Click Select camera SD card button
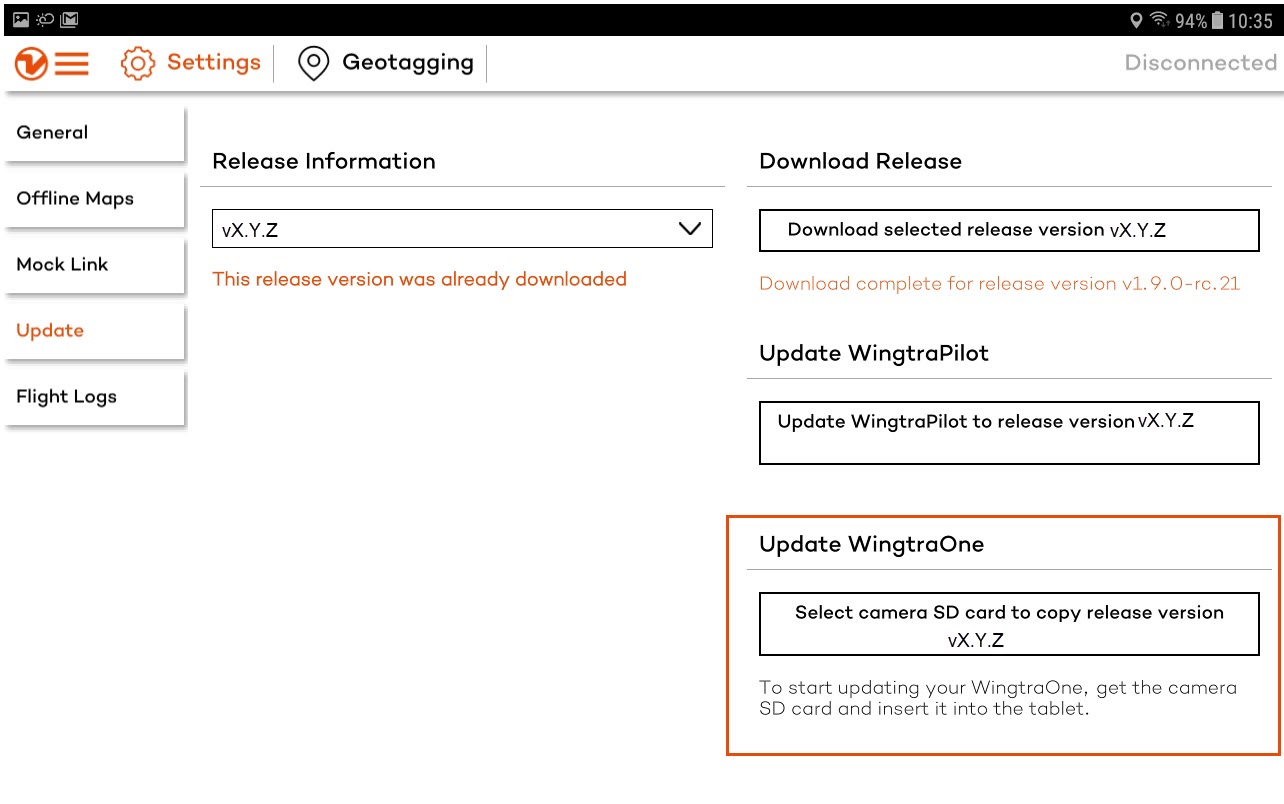The width and height of the screenshot is (1284, 804). 1009,623
